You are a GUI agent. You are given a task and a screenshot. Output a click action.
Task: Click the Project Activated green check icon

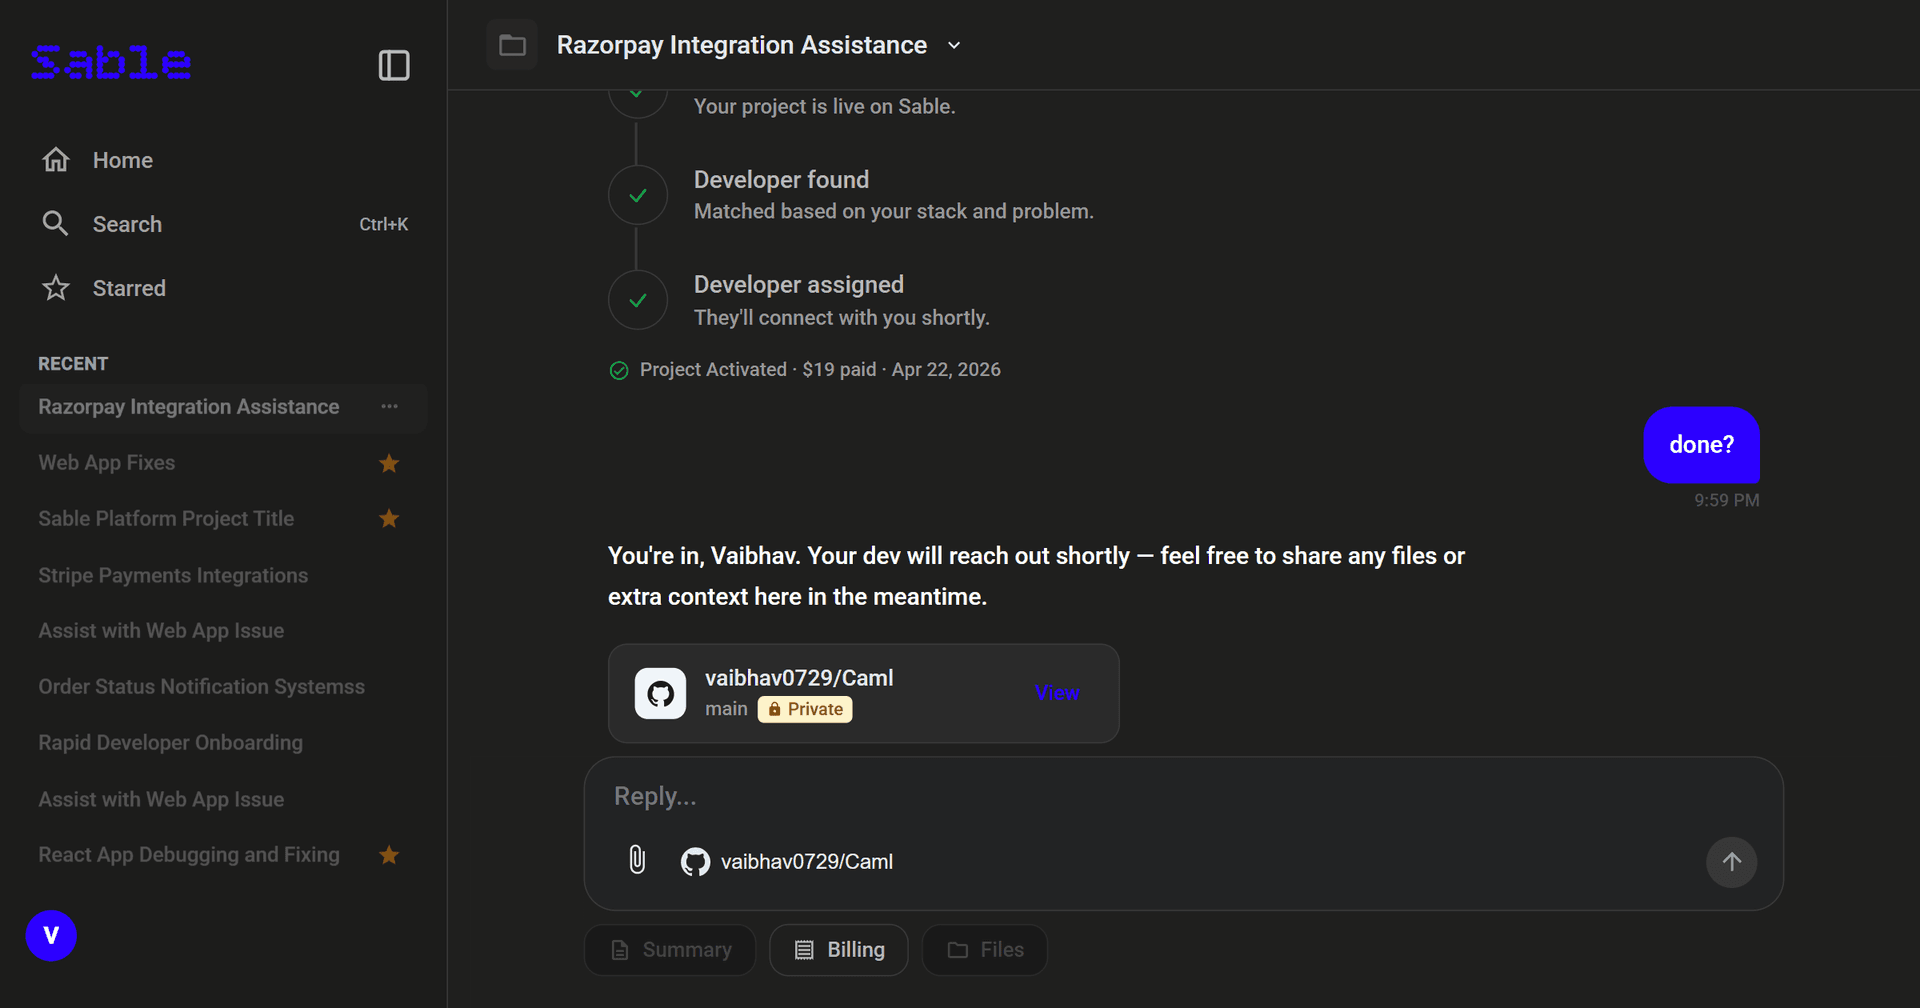[x=619, y=371]
